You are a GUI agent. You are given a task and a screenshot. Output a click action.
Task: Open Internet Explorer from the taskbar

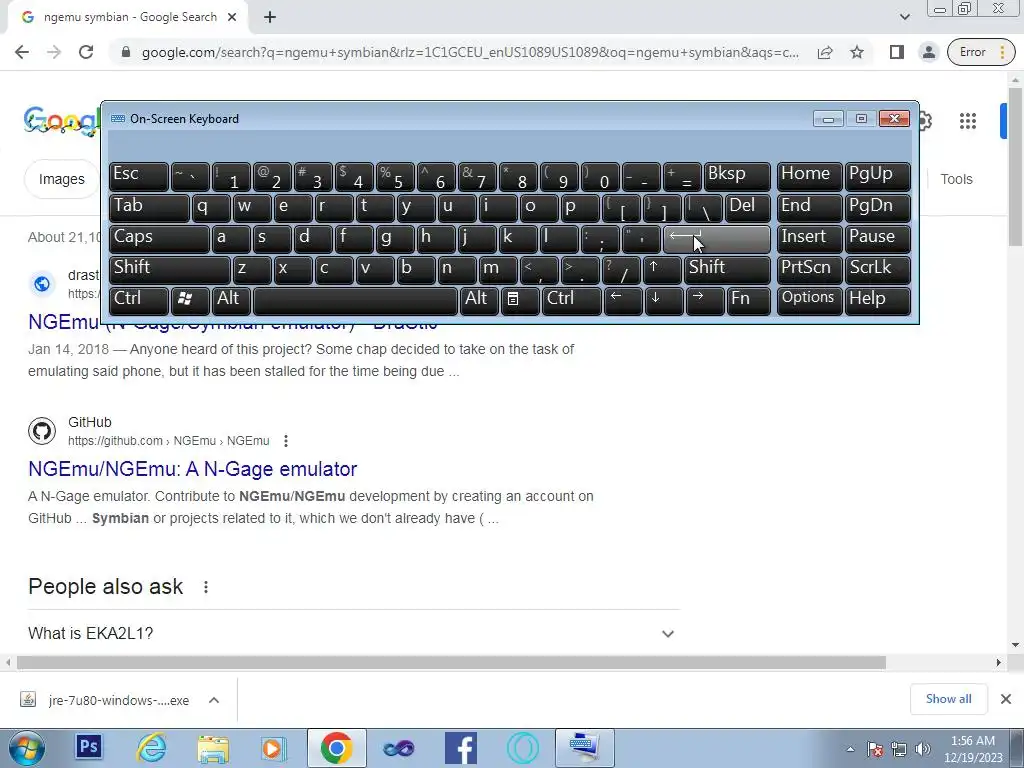click(x=152, y=748)
